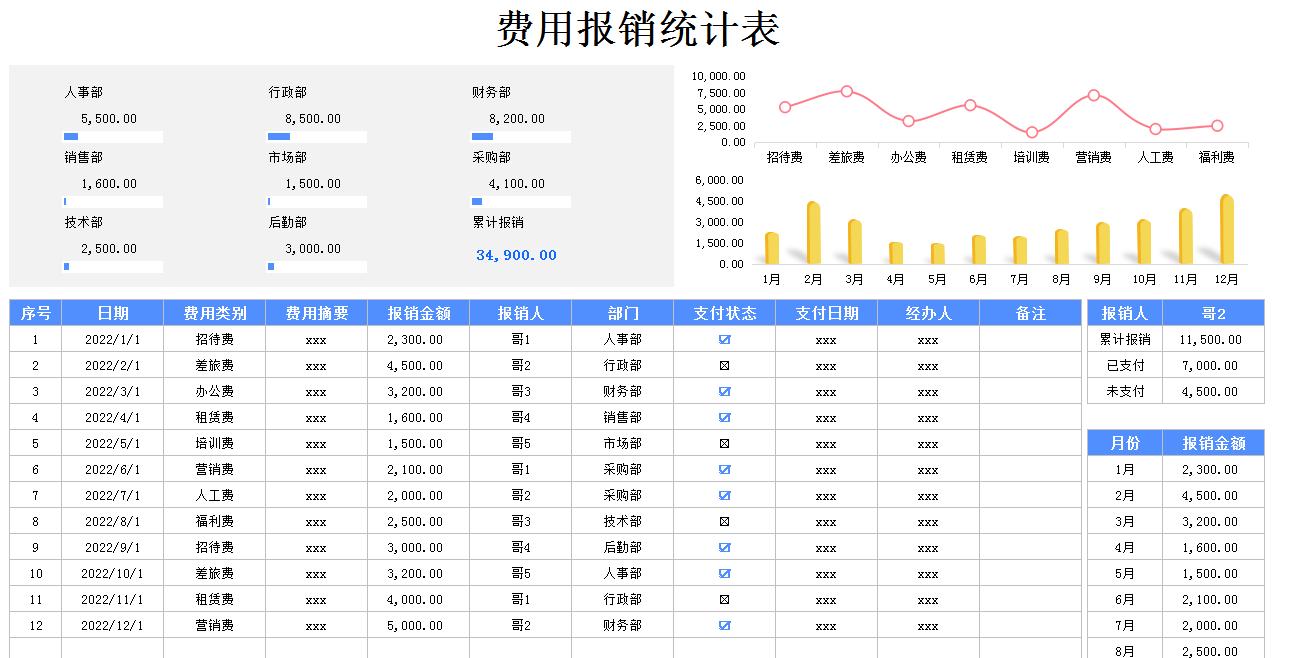This screenshot has height=658, width=1307.
Task: Select the 报销金额 column header
Action: (x=419, y=312)
